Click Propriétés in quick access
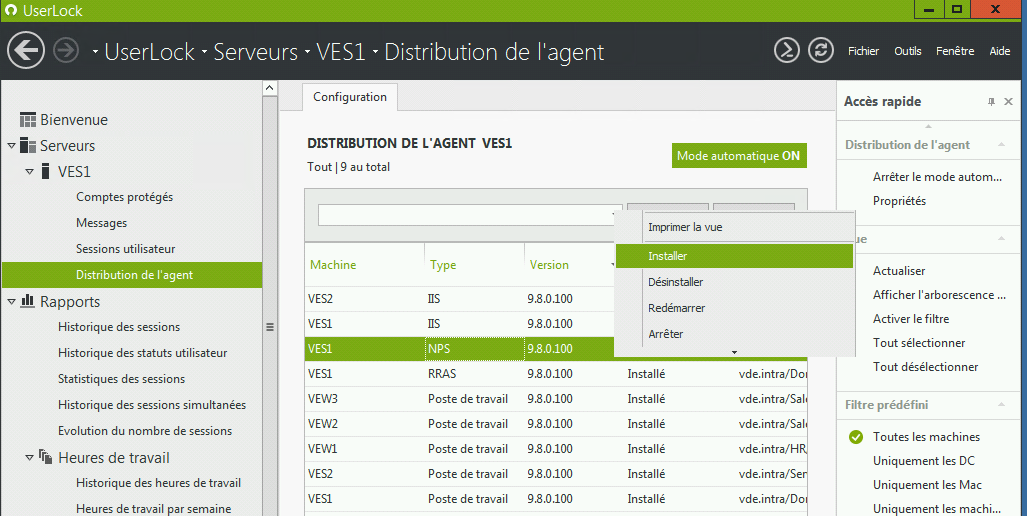1027x516 pixels. (899, 201)
